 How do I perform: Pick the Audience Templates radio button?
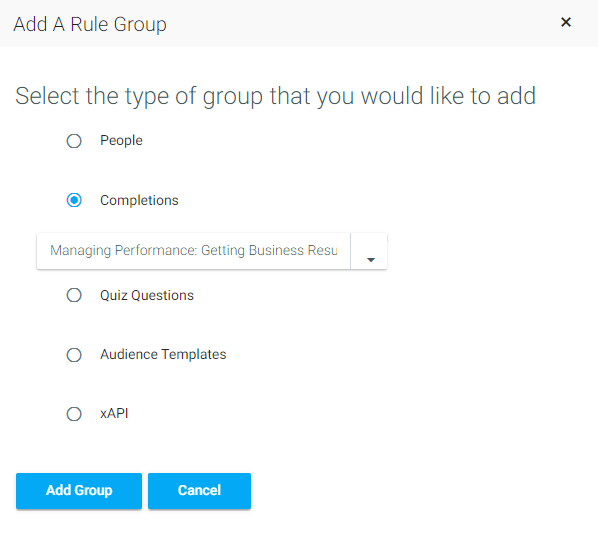click(x=74, y=355)
